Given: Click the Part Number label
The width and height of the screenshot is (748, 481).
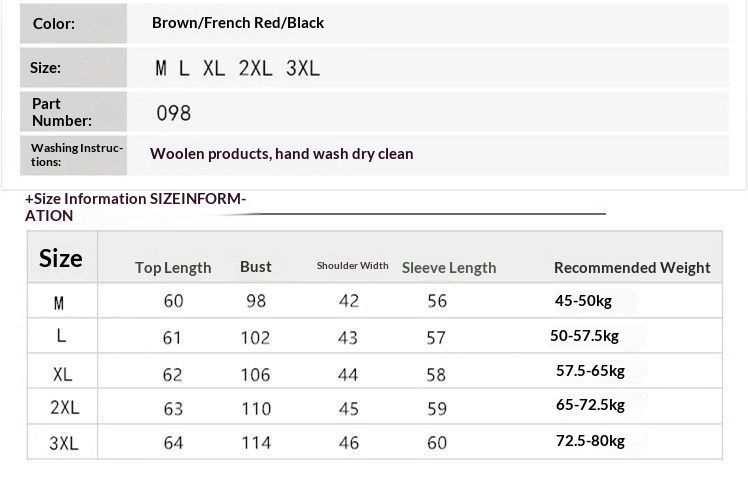Looking at the screenshot, I should (62, 112).
